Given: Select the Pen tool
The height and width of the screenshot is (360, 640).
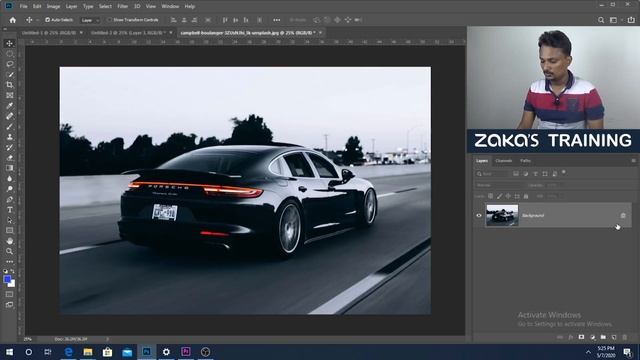Looking at the screenshot, I should tap(9, 200).
